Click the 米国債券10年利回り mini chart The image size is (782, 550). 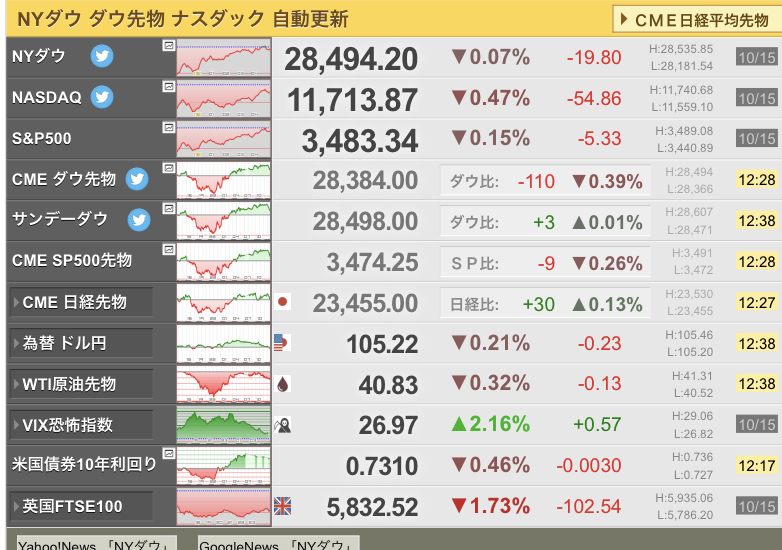click(x=223, y=466)
